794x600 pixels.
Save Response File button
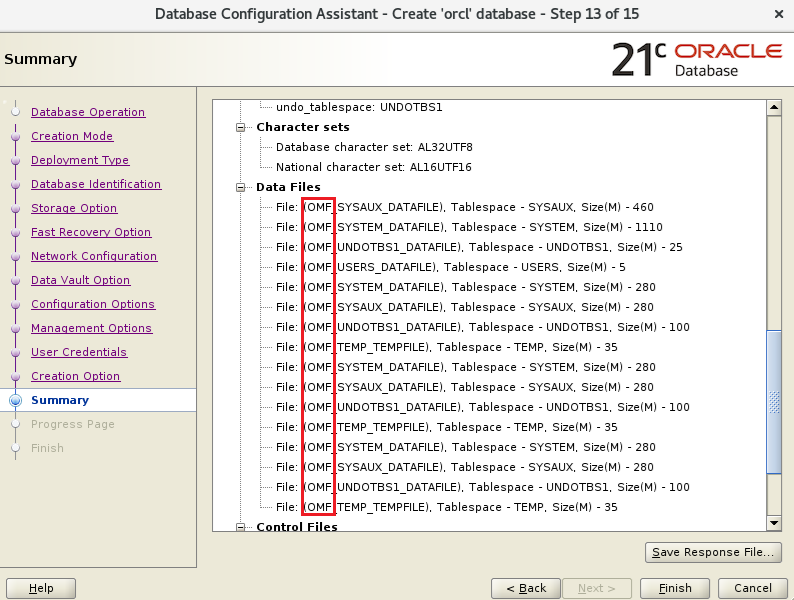tap(713, 552)
